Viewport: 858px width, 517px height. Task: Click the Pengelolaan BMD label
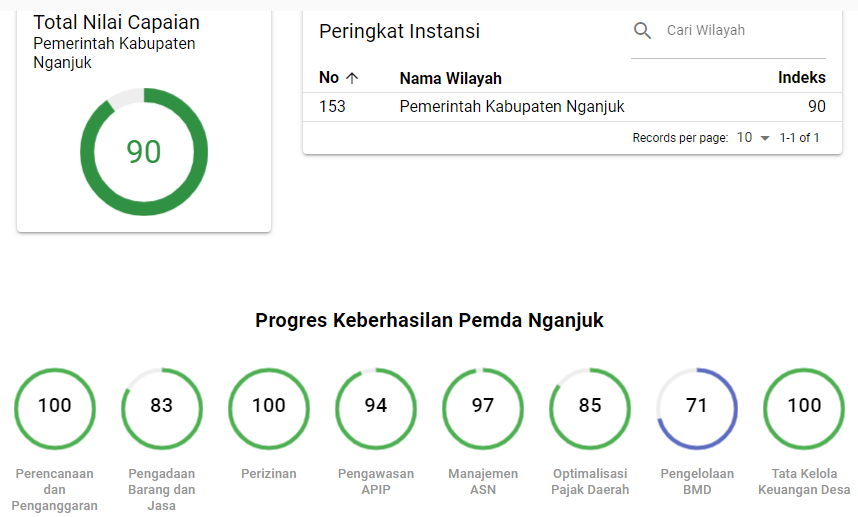[x=697, y=481]
